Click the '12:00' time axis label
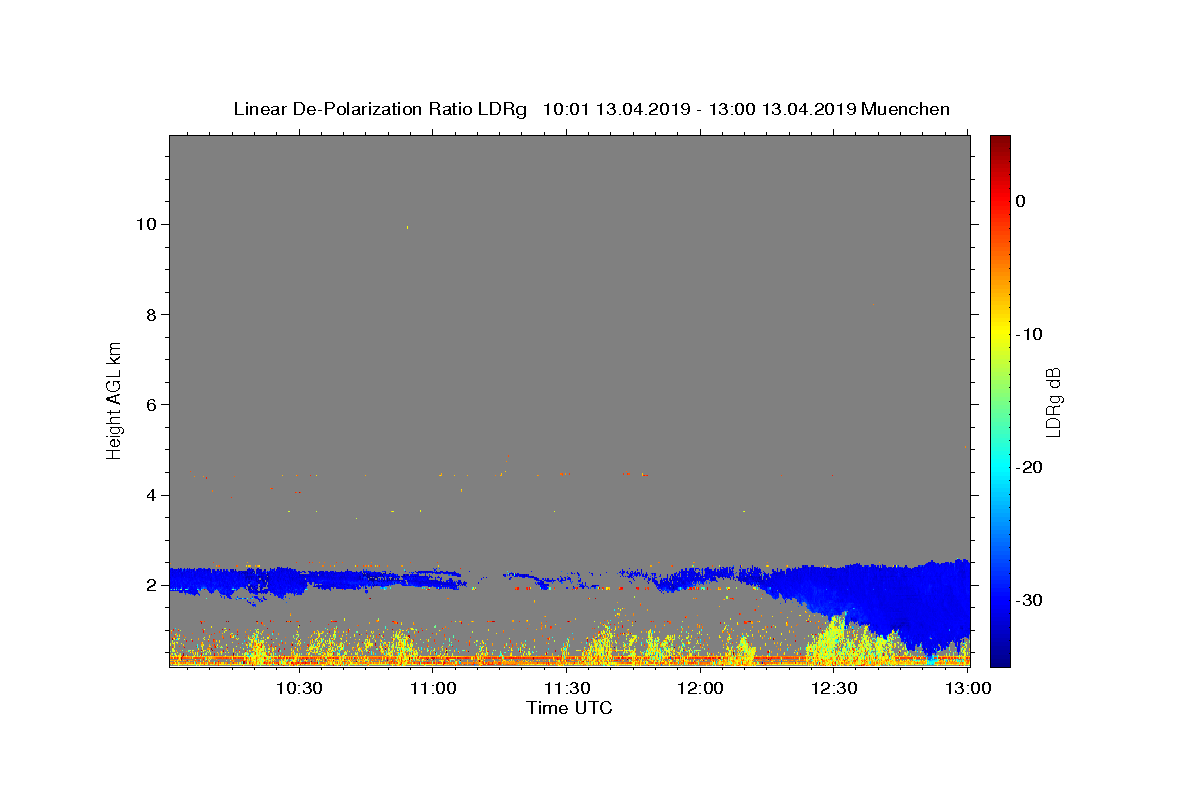Screen dimensions: 1200x800 point(701,688)
